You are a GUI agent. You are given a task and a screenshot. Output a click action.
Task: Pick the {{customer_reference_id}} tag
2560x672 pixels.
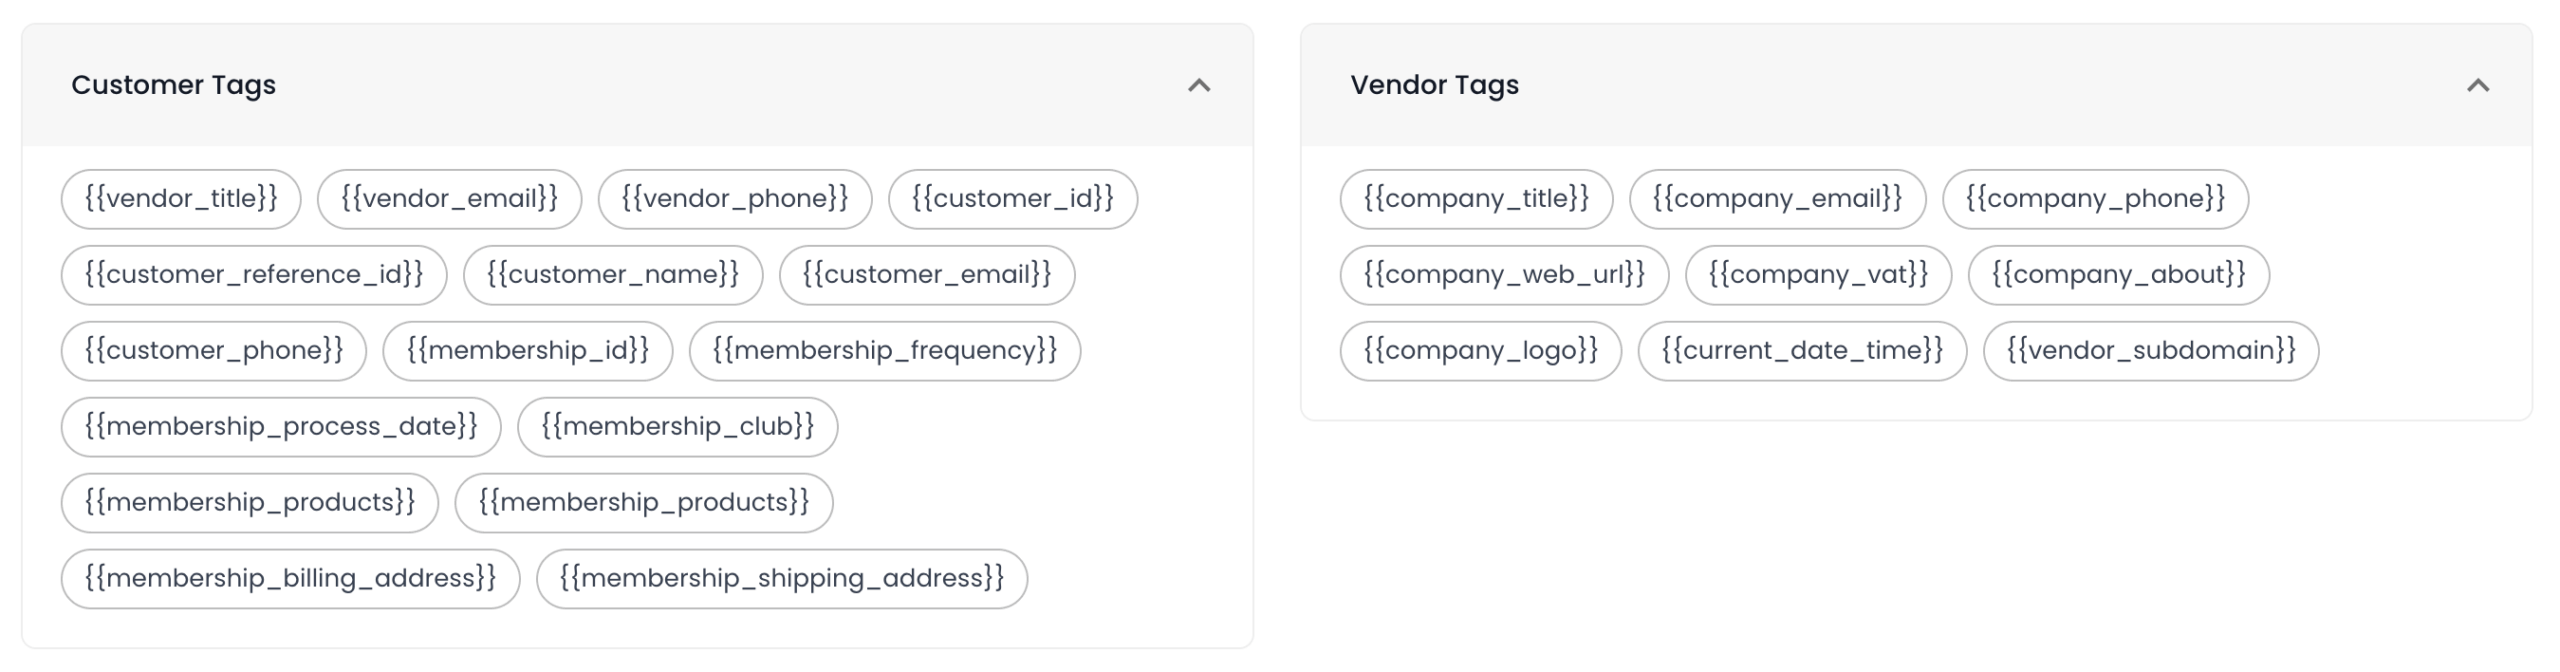(254, 275)
